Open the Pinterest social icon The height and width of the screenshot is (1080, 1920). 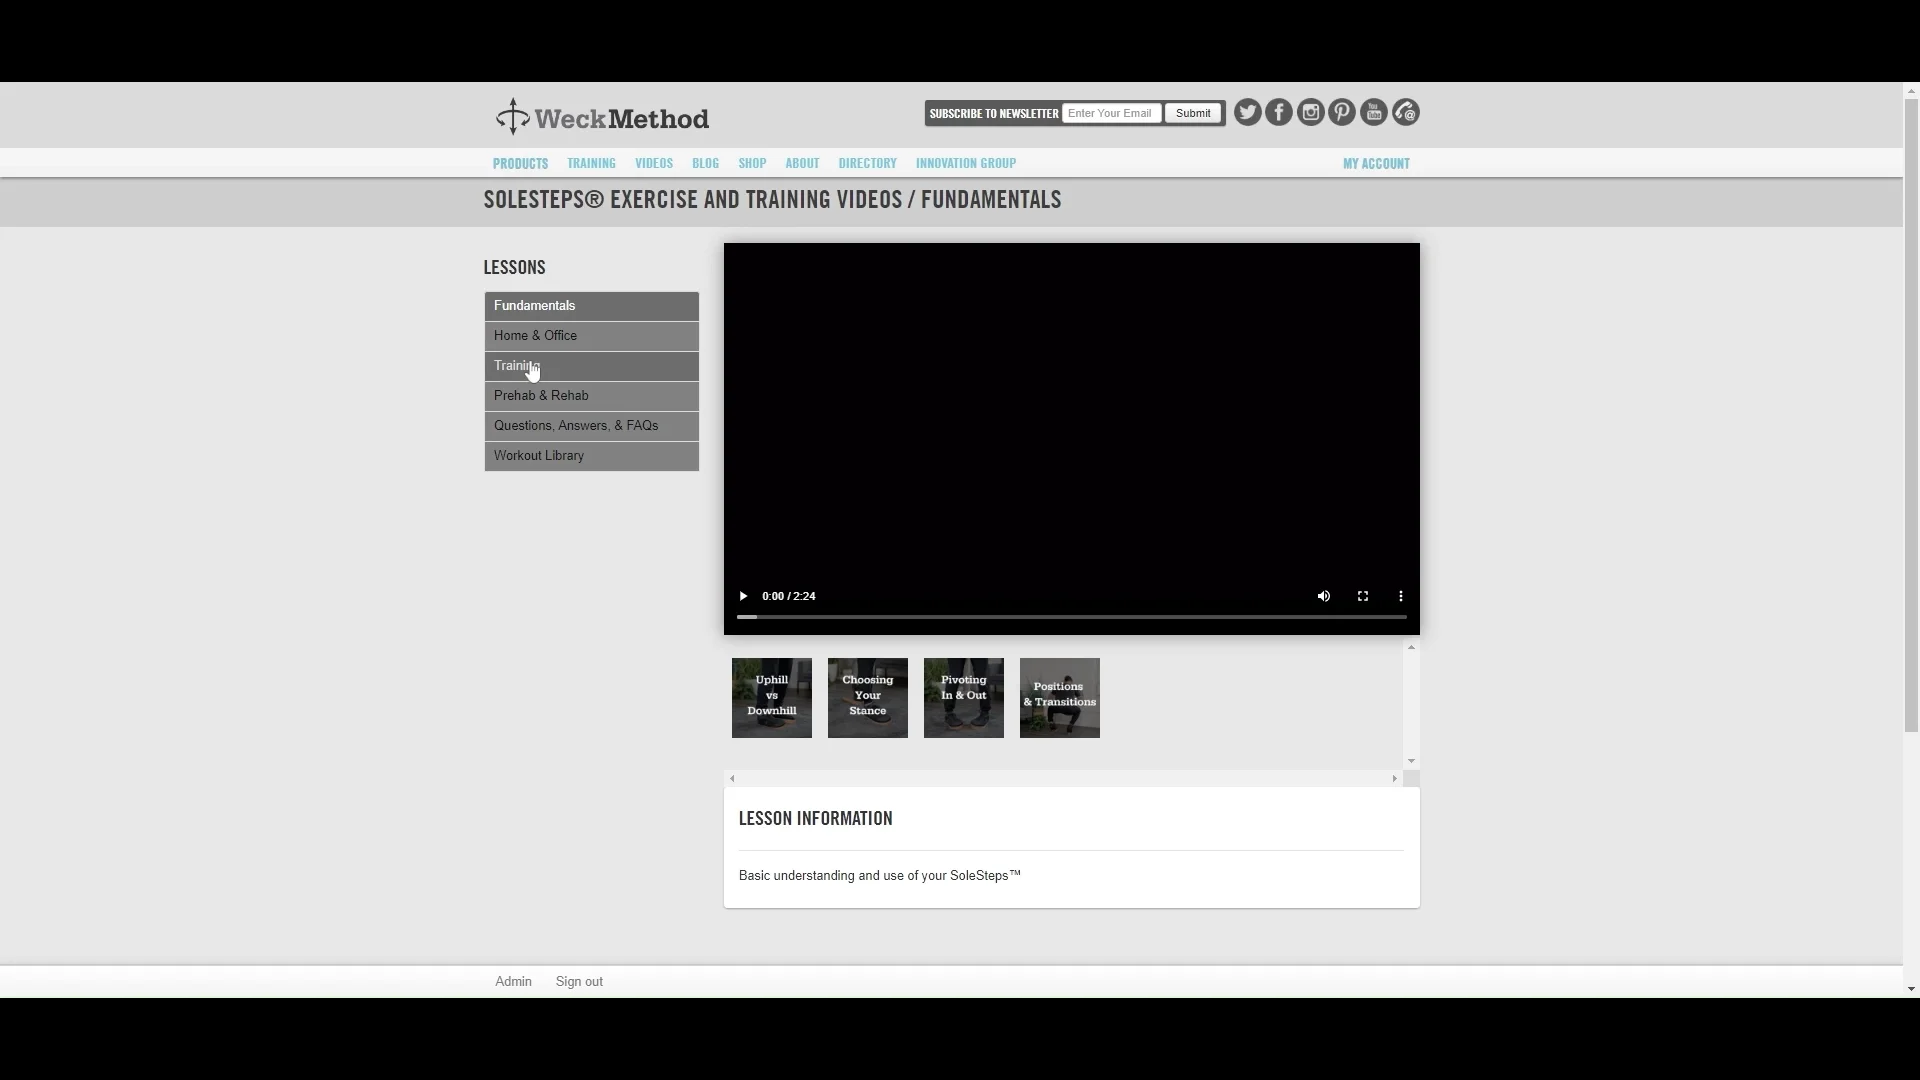[1342, 112]
